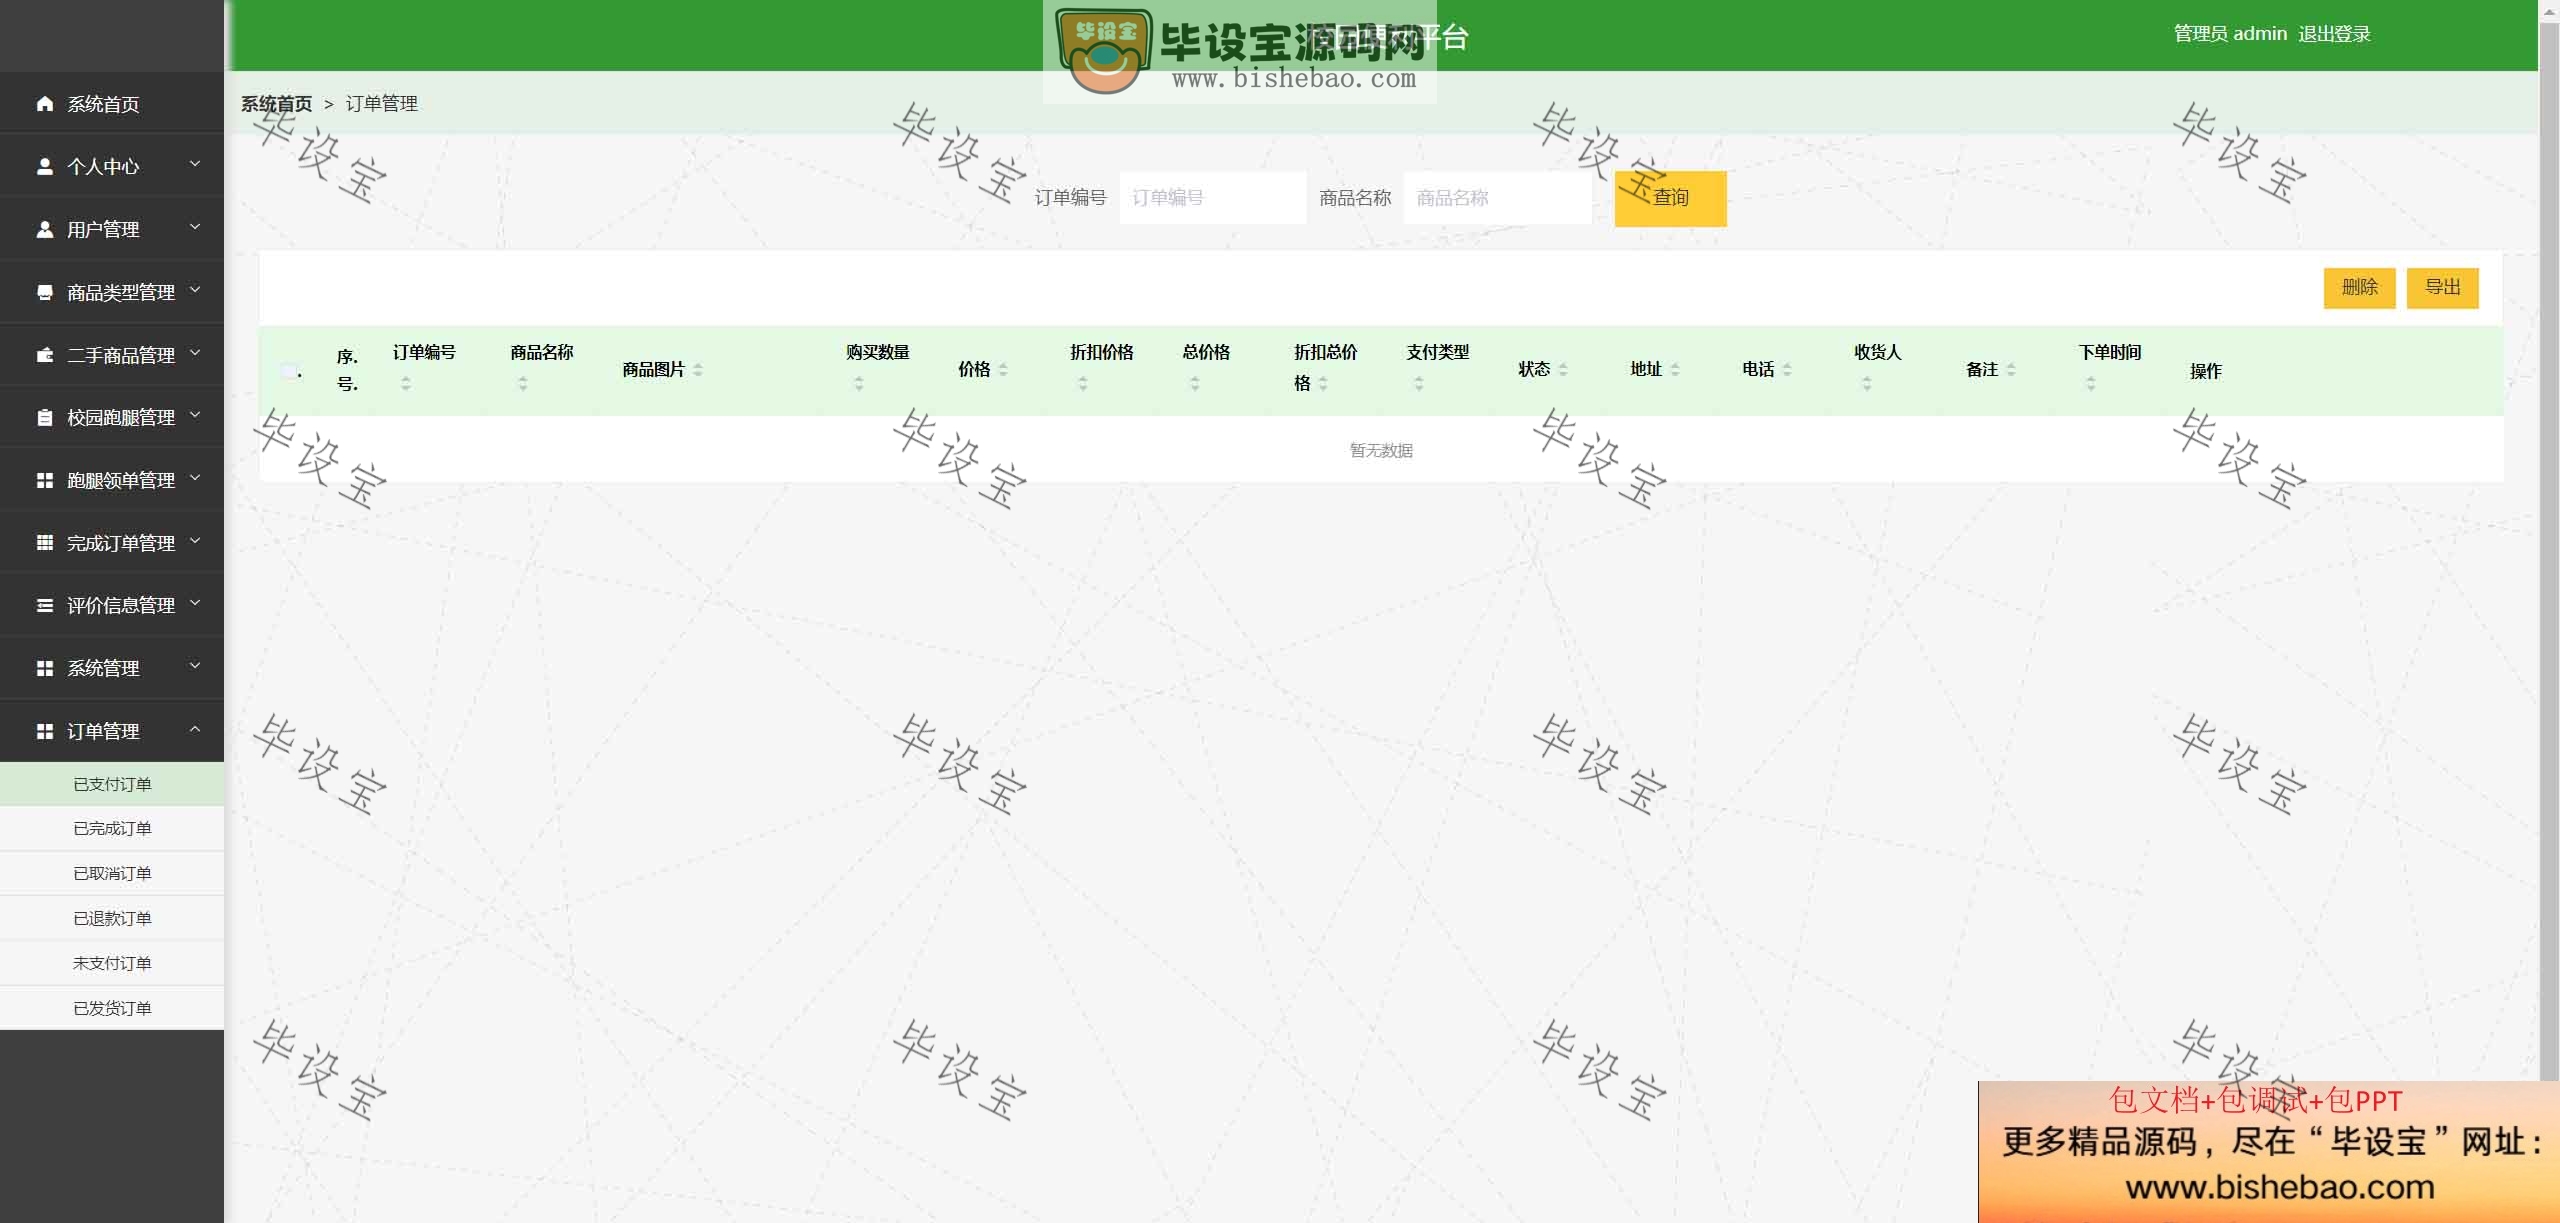Sort the table by 订单编号 column

(405, 383)
